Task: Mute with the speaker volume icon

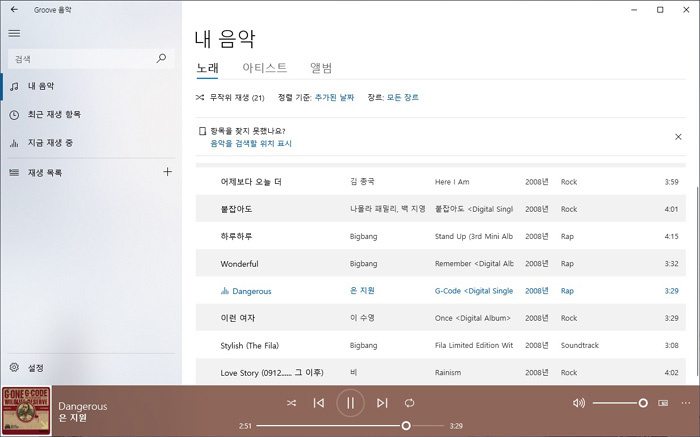Action: 579,403
